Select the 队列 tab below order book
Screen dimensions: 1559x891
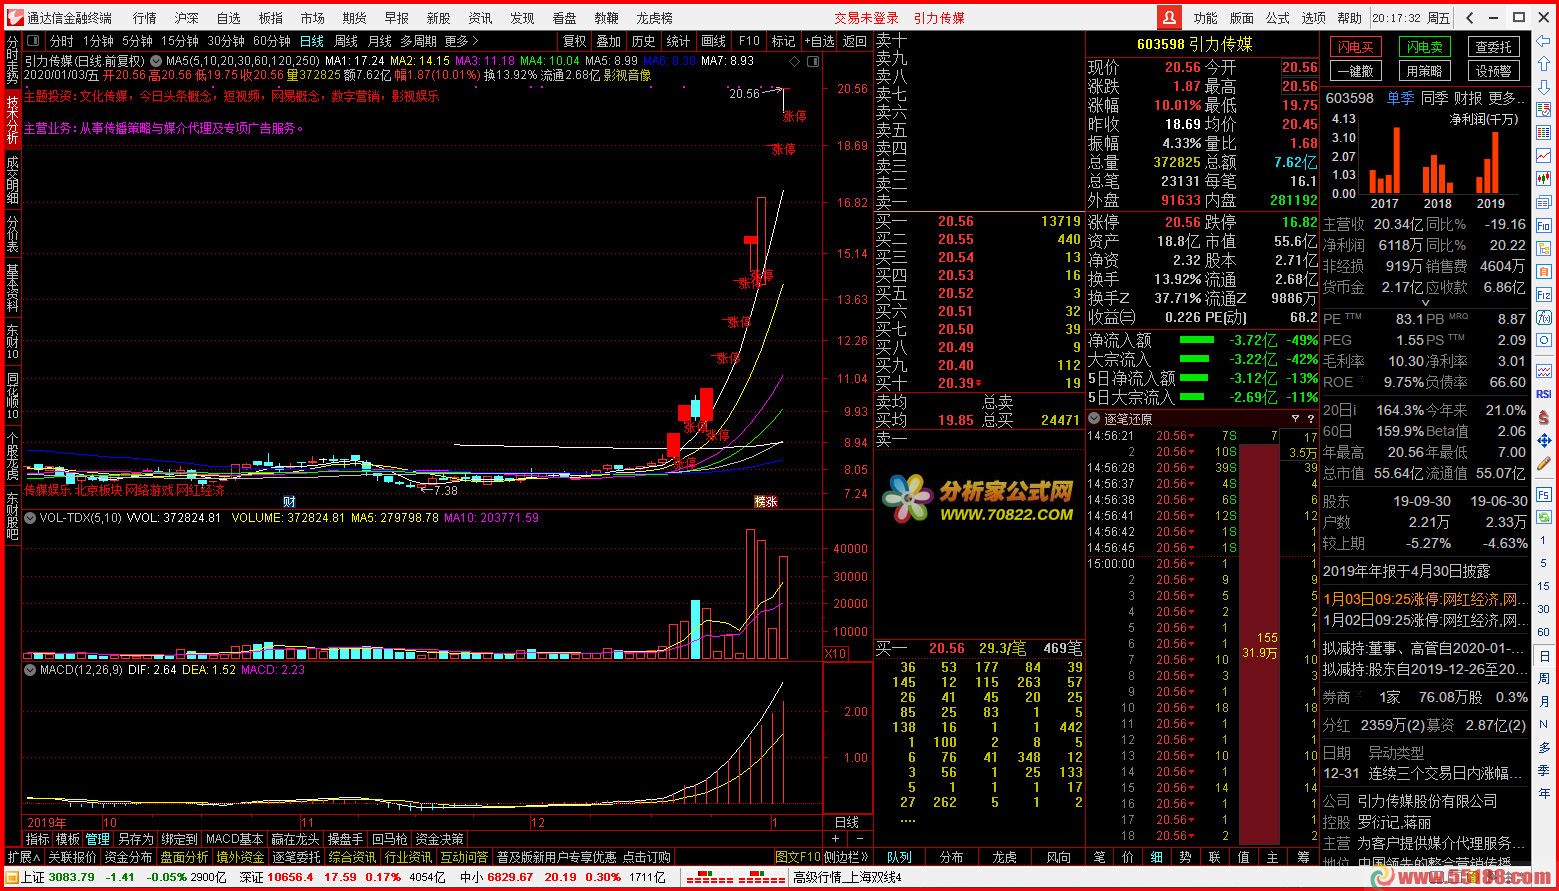(x=899, y=857)
